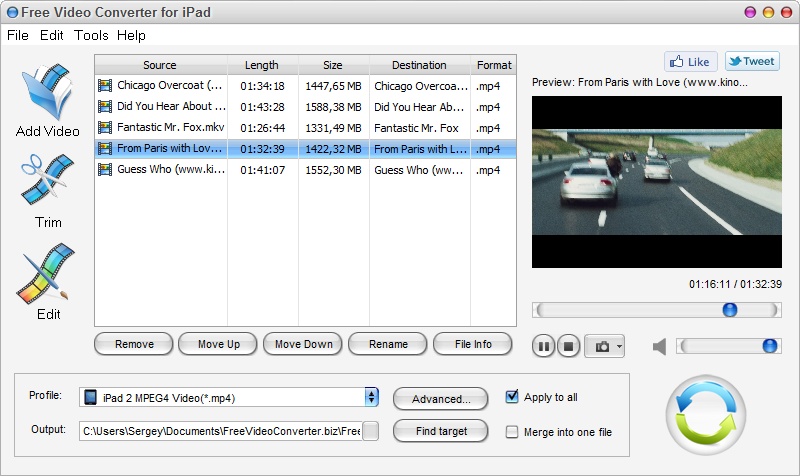Click the film icon beside Did You Hear About
This screenshot has width=800, height=476.
pyautogui.click(x=105, y=107)
